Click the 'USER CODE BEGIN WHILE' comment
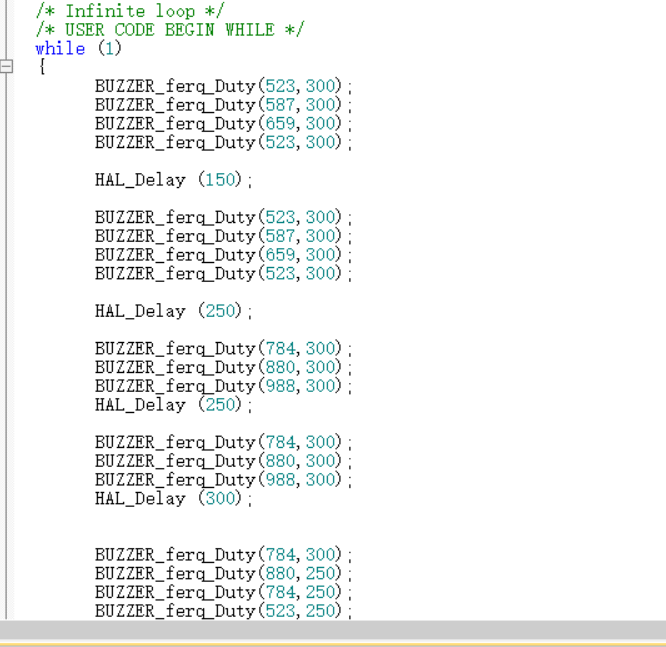Image resolution: width=666 pixels, height=647 pixels. [x=168, y=30]
